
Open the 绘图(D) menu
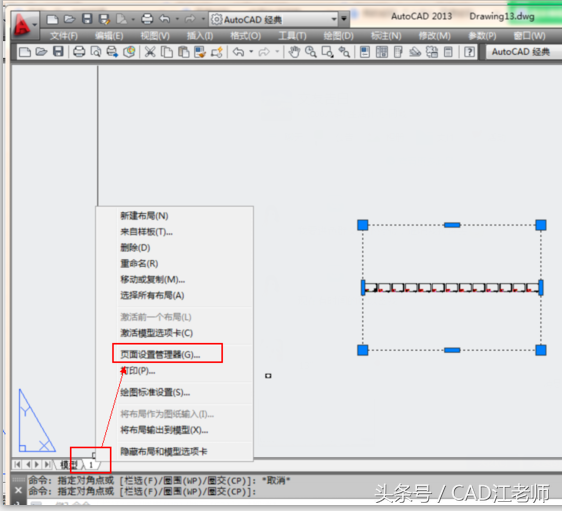click(338, 36)
